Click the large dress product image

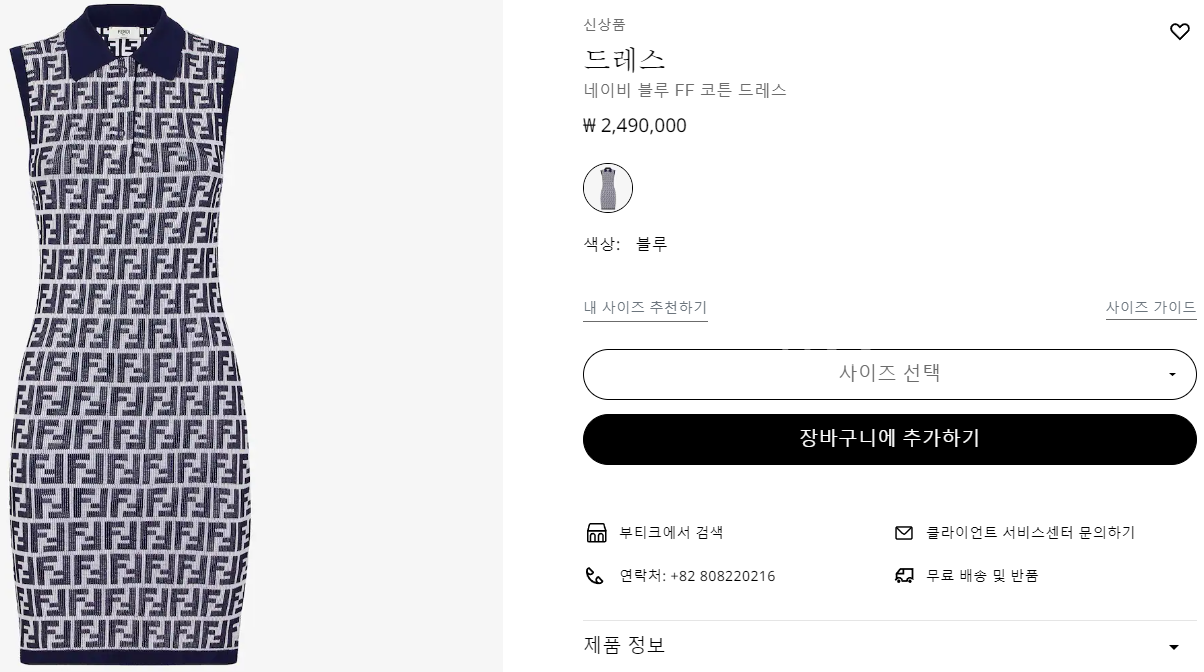[x=130, y=336]
